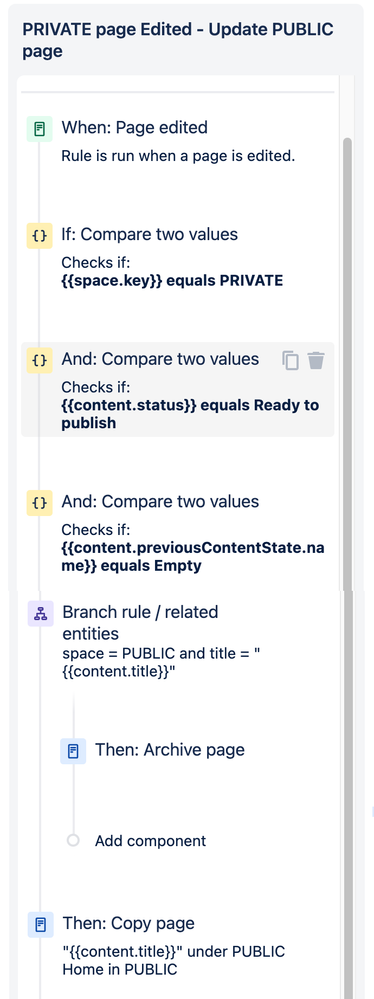Click the curly braces icon beside previousContentState condition
Viewport: 374px width, 999px height.
pyautogui.click(x=39, y=503)
